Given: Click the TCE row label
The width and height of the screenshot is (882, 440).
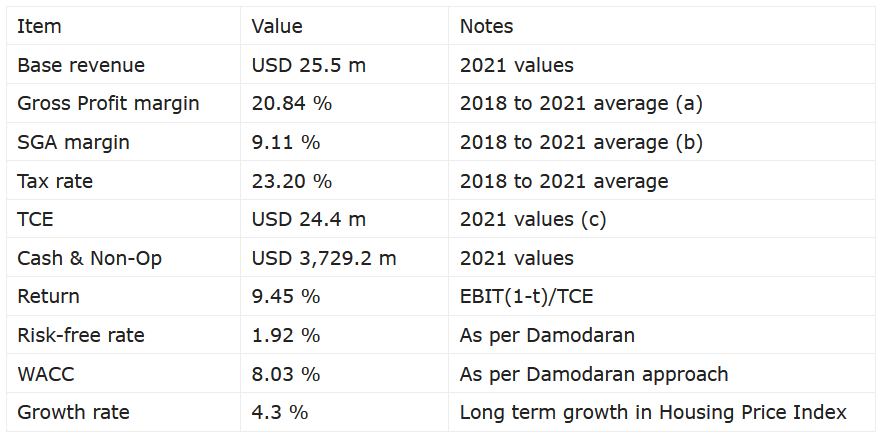Looking at the screenshot, I should click(x=35, y=220).
